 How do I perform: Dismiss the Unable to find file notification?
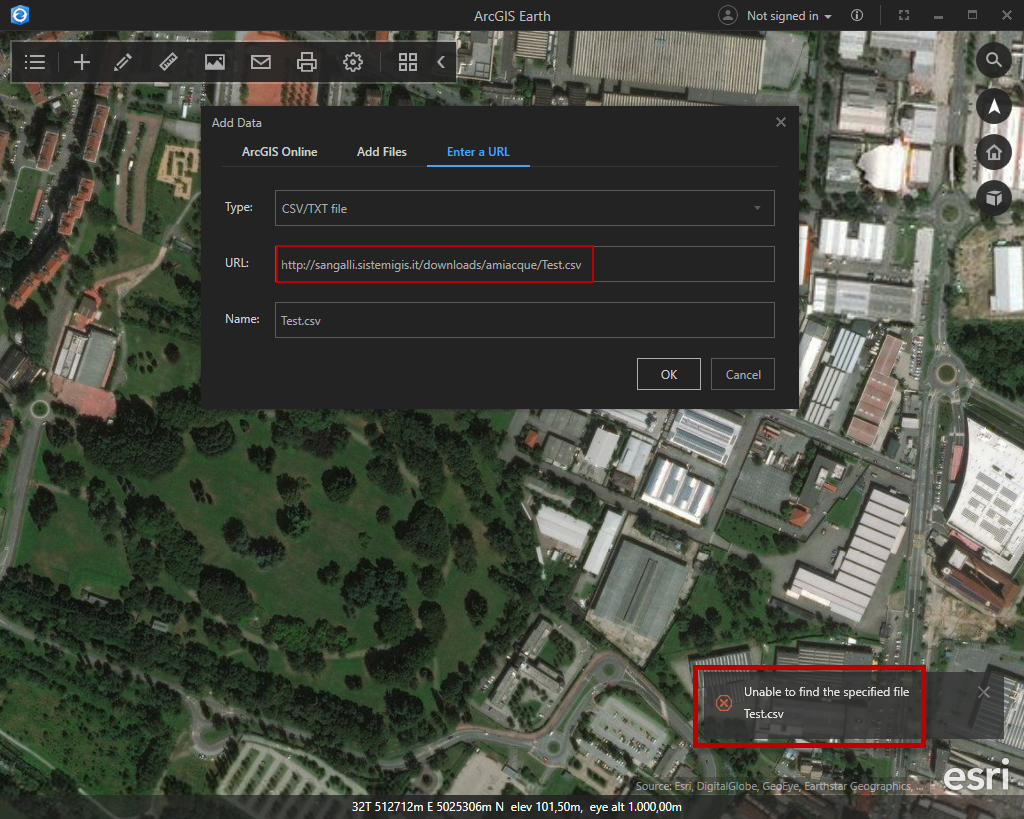[984, 692]
